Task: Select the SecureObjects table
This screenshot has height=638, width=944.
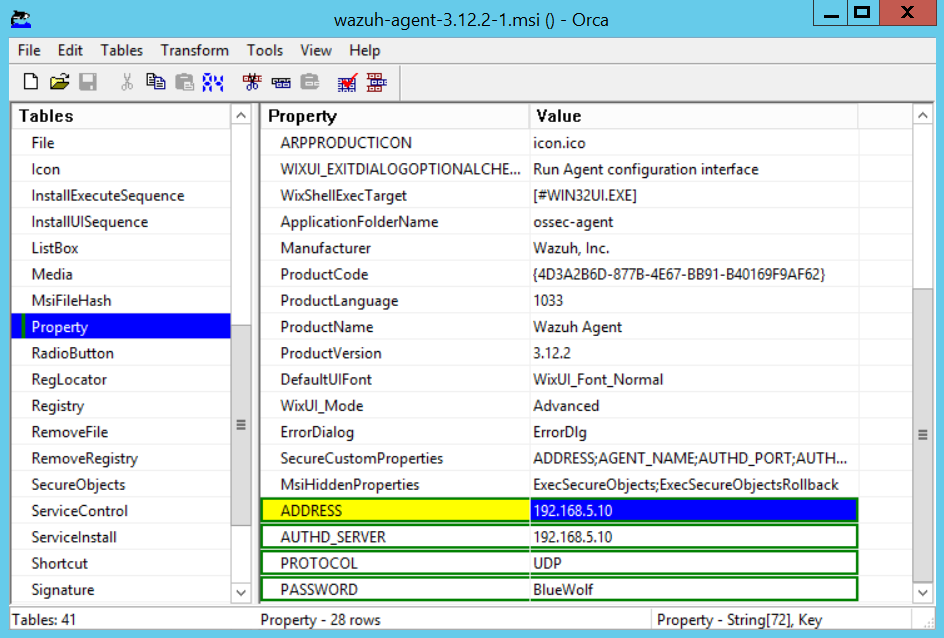Action: point(121,485)
